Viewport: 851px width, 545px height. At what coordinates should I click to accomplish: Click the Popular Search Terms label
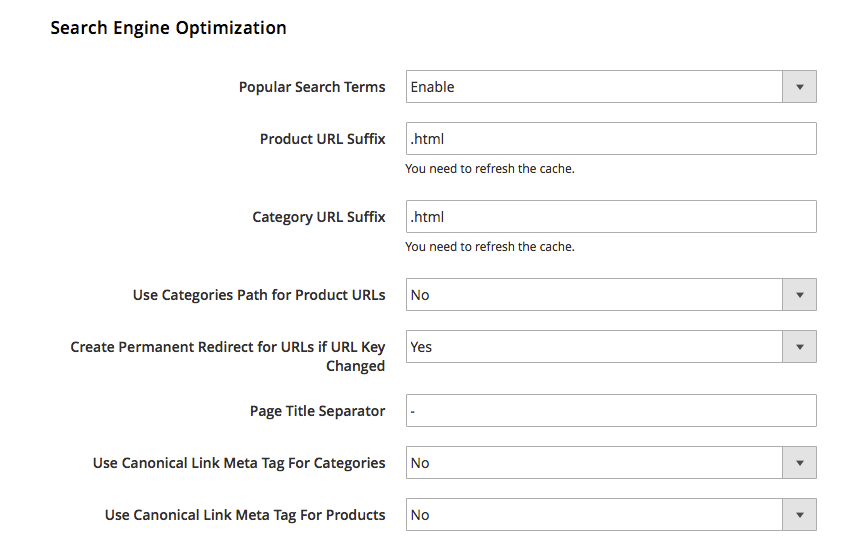pos(311,87)
